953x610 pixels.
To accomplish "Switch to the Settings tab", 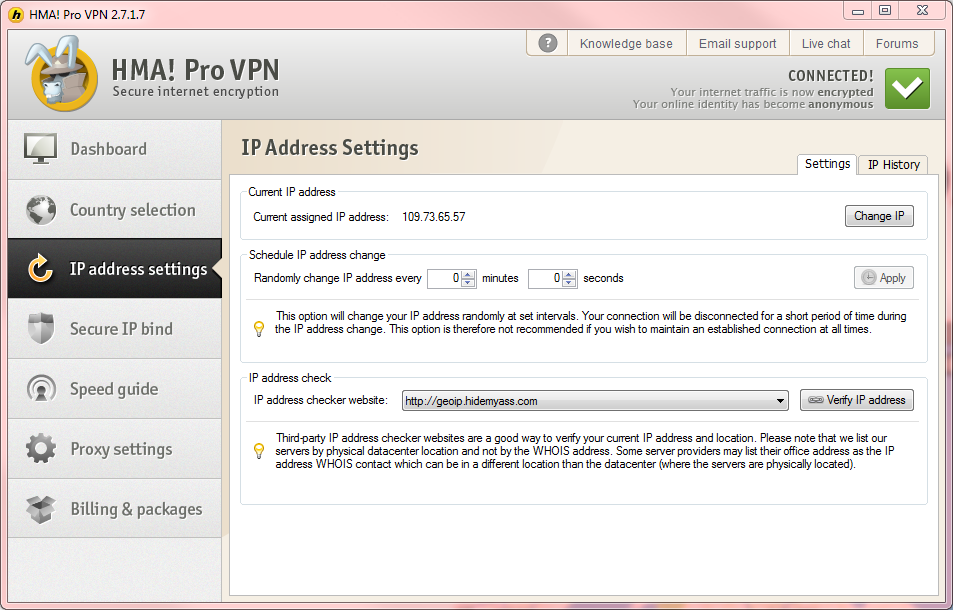I will pos(827,164).
